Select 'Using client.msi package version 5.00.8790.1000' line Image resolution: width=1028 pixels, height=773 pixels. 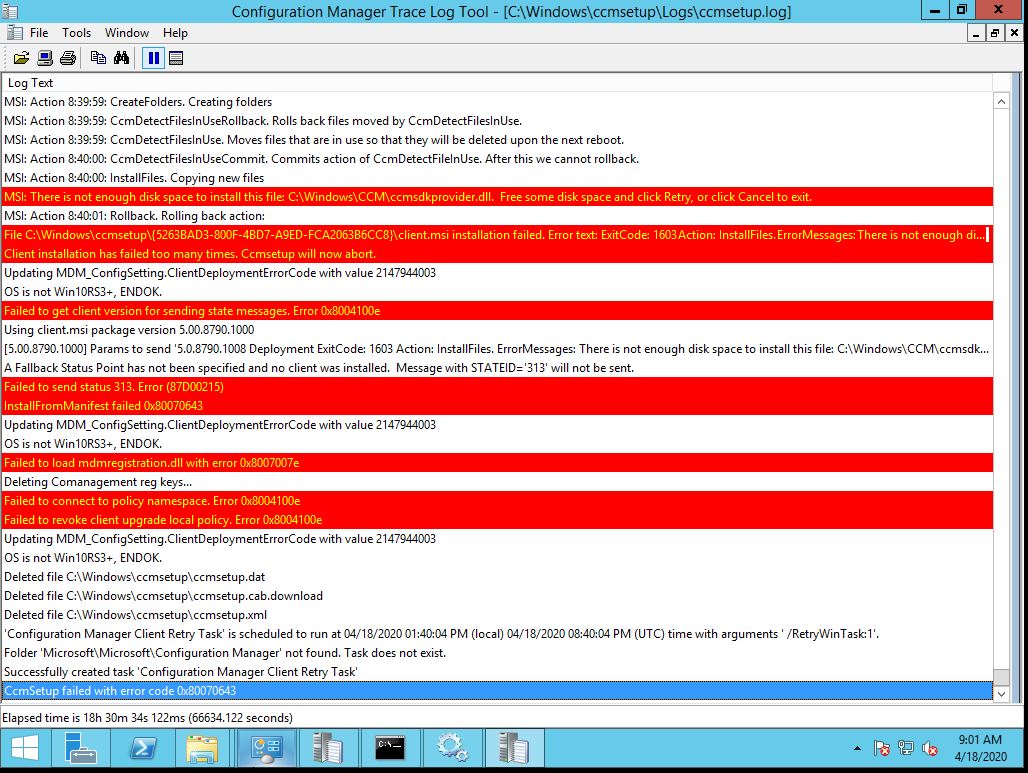[497, 330]
